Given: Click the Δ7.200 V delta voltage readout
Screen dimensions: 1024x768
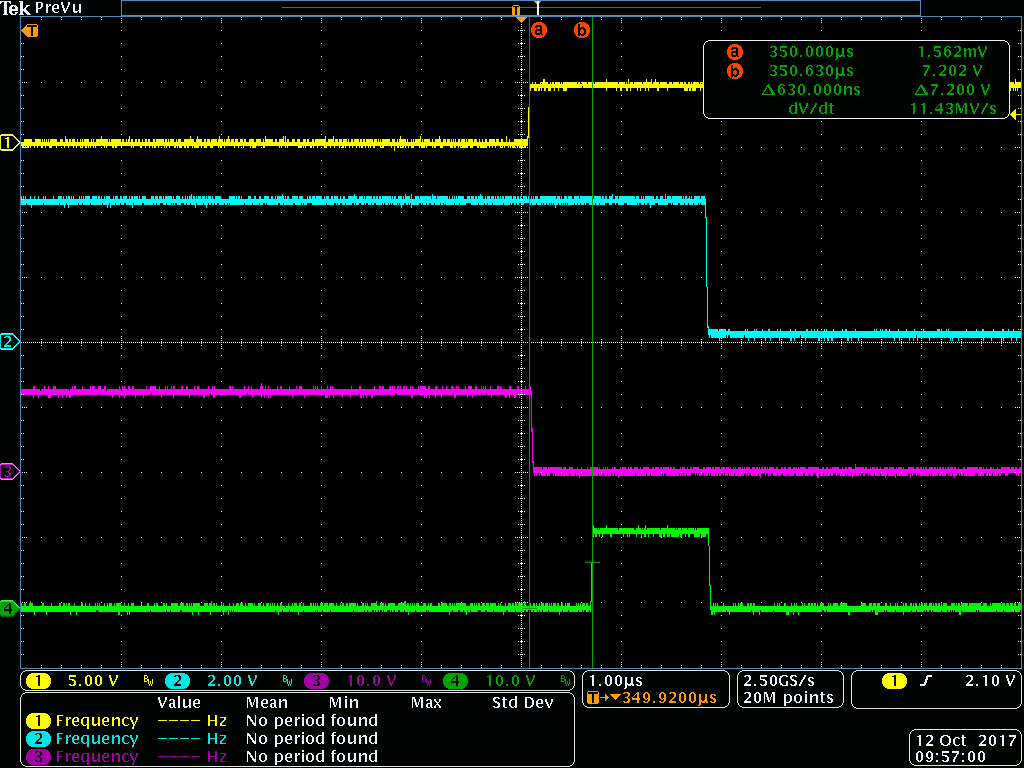Looking at the screenshot, I should click(x=952, y=90).
